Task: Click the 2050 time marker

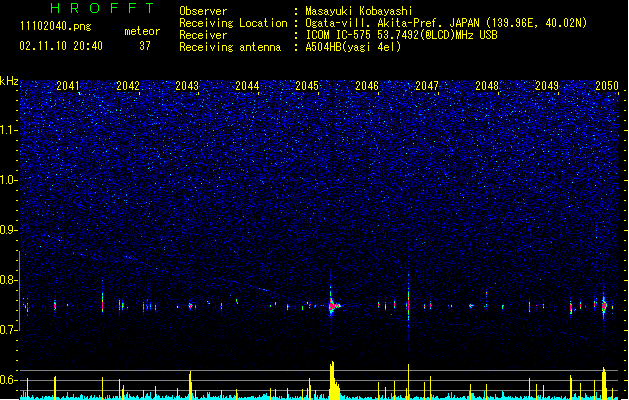Action: click(607, 86)
